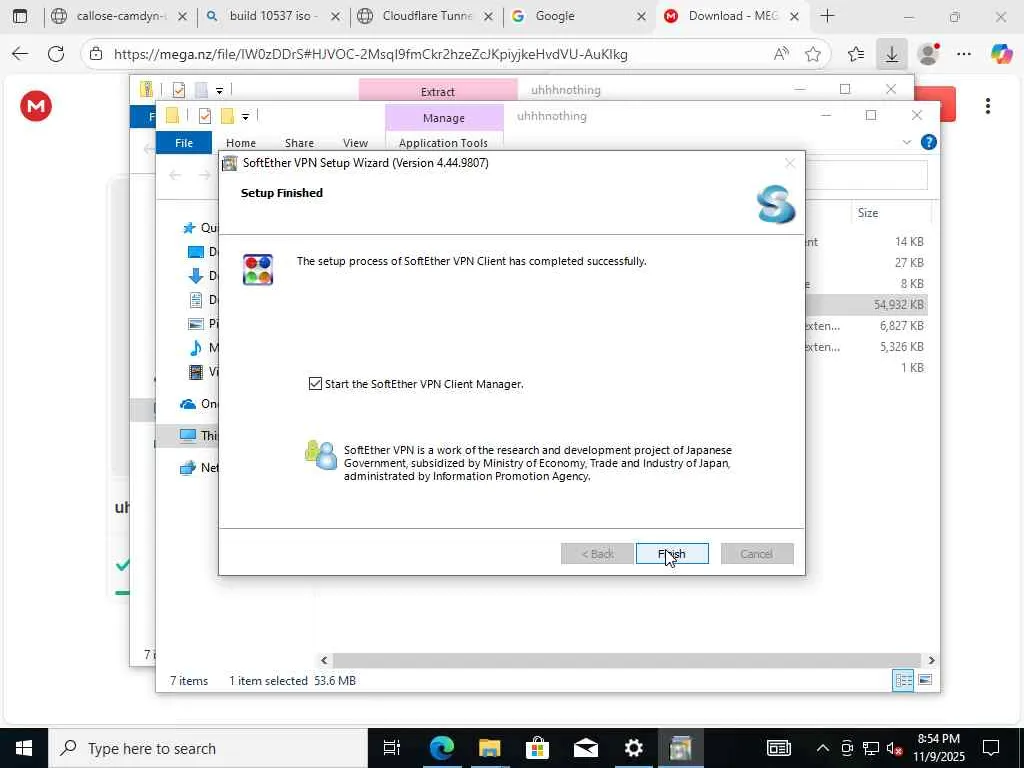Image resolution: width=1024 pixels, height=768 pixels.
Task: Click the Read aloud icon in address bar
Action: pyautogui.click(x=781, y=54)
